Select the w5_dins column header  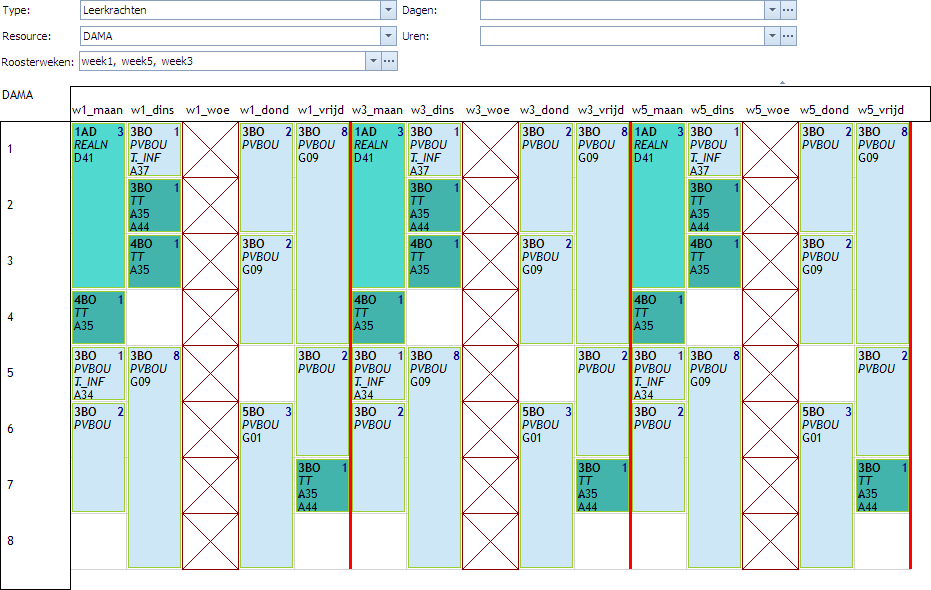click(712, 110)
